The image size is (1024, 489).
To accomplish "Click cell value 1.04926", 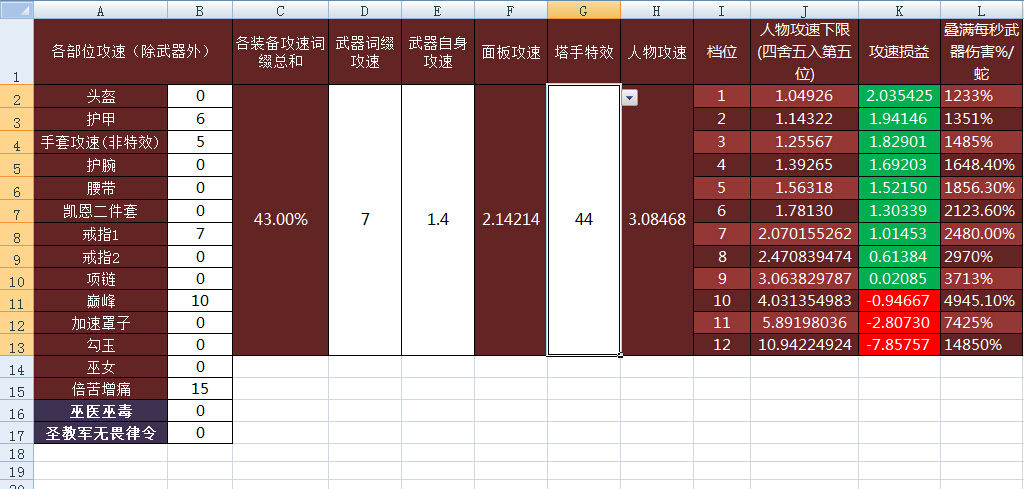I will (805, 97).
